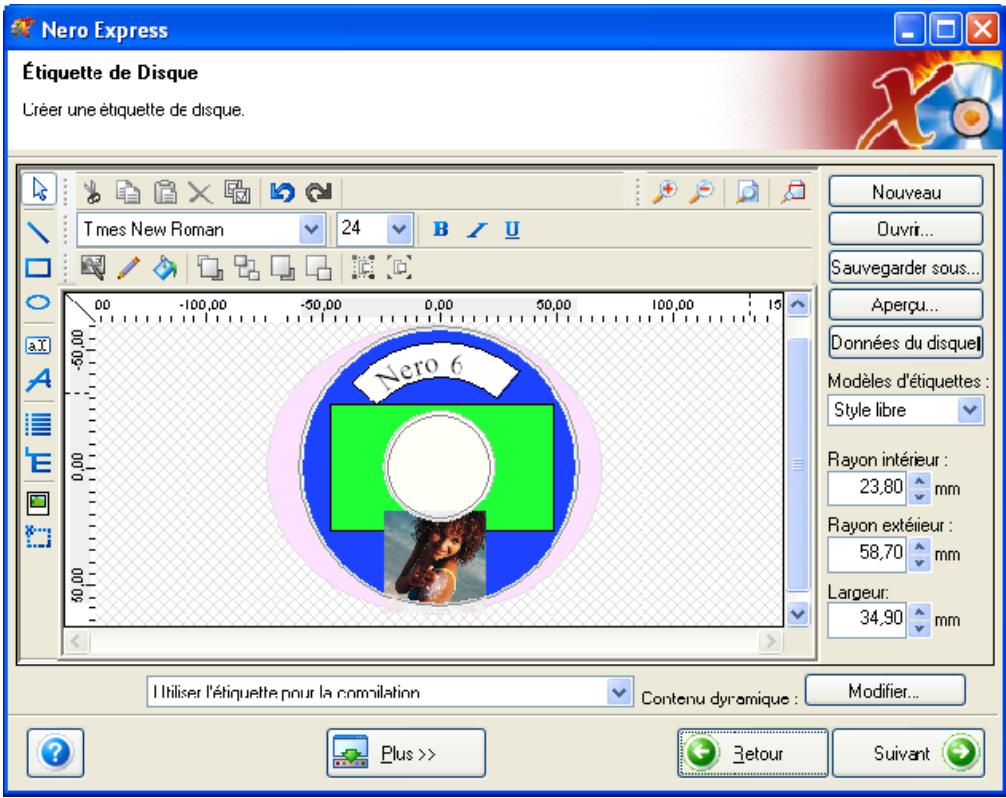Click the fit-to-page zoom icon
The height and width of the screenshot is (798, 1006).
[747, 192]
